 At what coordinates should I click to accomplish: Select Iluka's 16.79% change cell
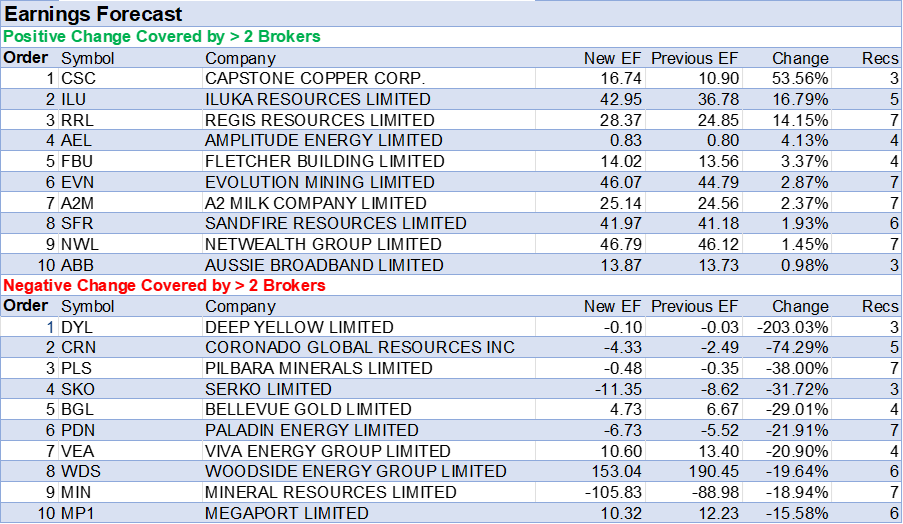click(x=800, y=100)
